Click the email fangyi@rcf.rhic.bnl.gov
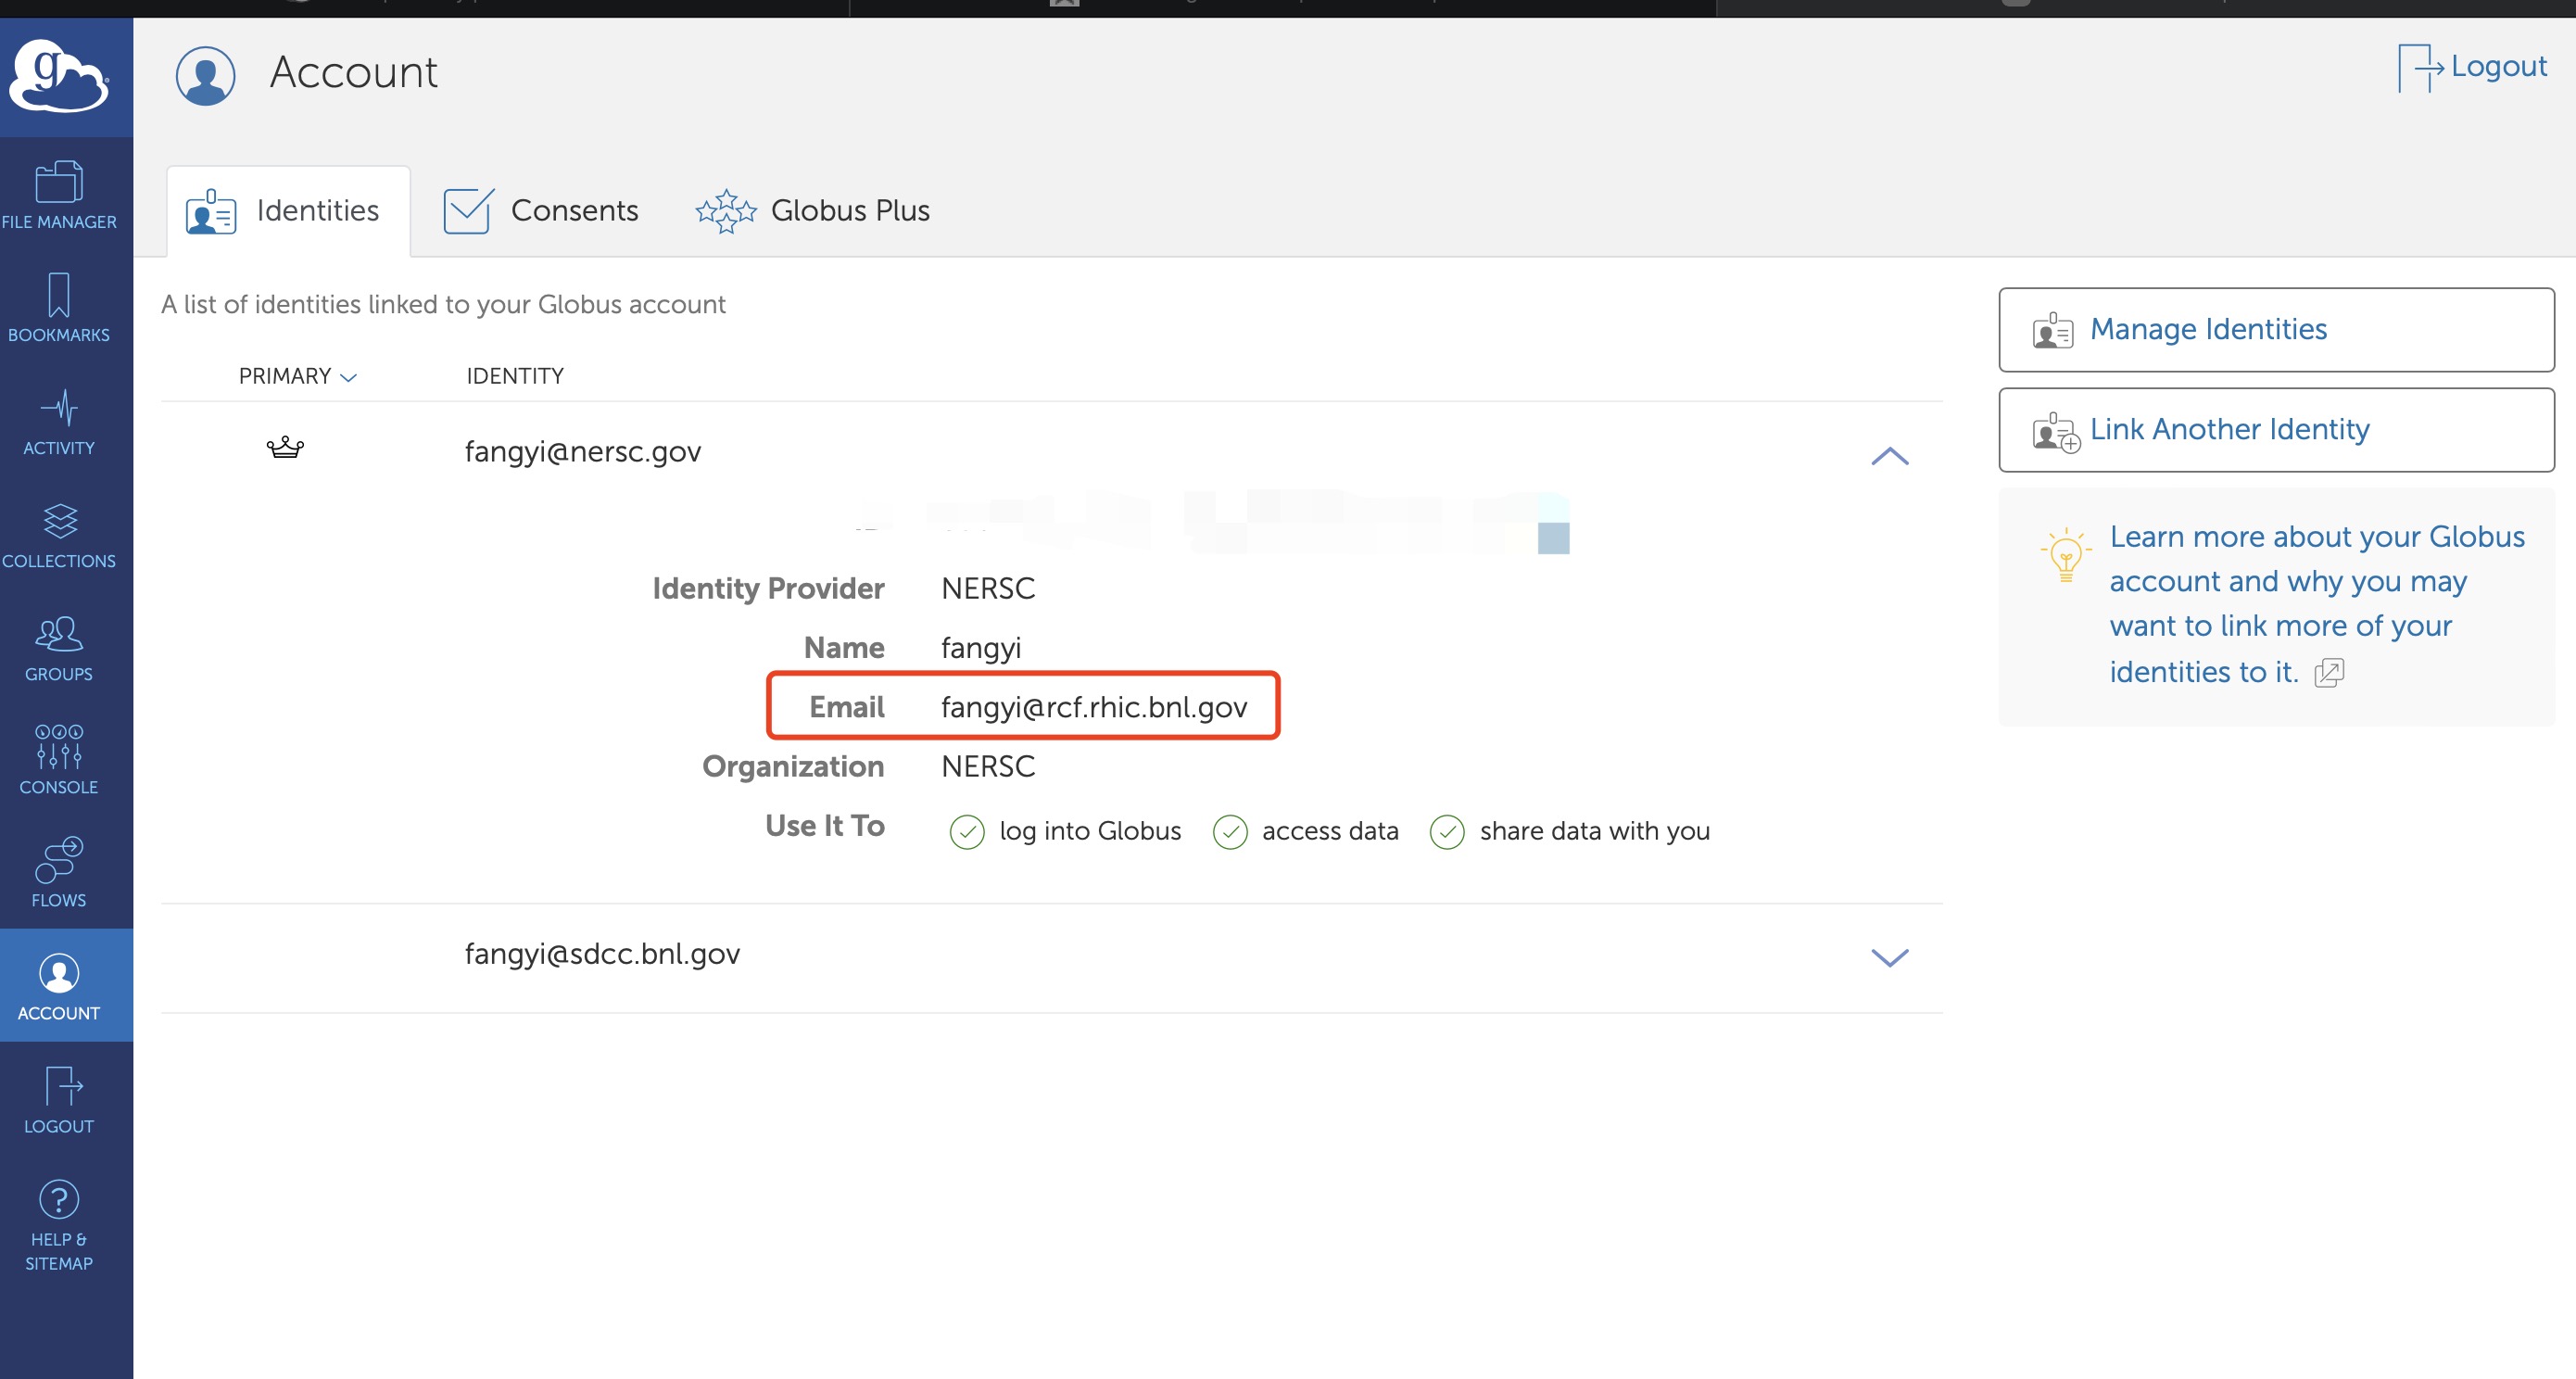This screenshot has height=1379, width=2576. pyautogui.click(x=1094, y=708)
